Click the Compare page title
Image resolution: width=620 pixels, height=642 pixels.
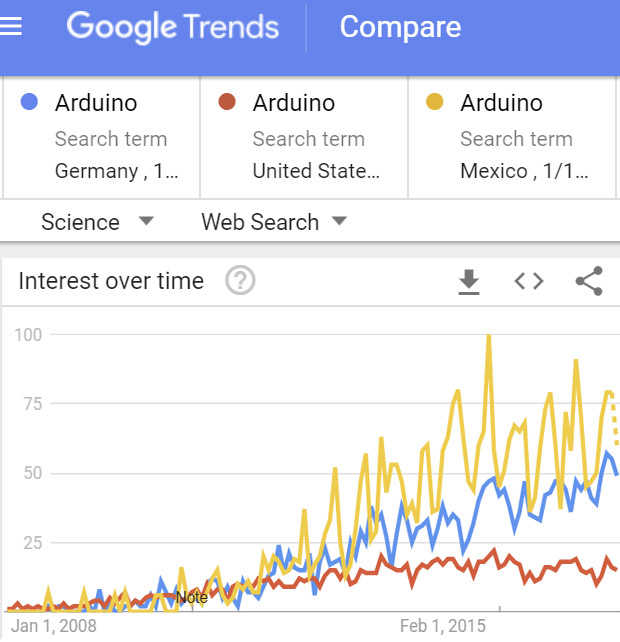point(400,27)
